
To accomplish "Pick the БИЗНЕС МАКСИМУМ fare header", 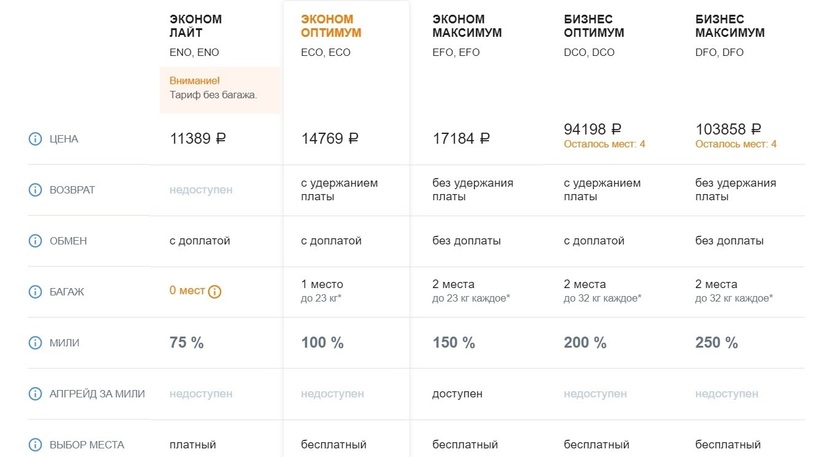I will tap(730, 26).
